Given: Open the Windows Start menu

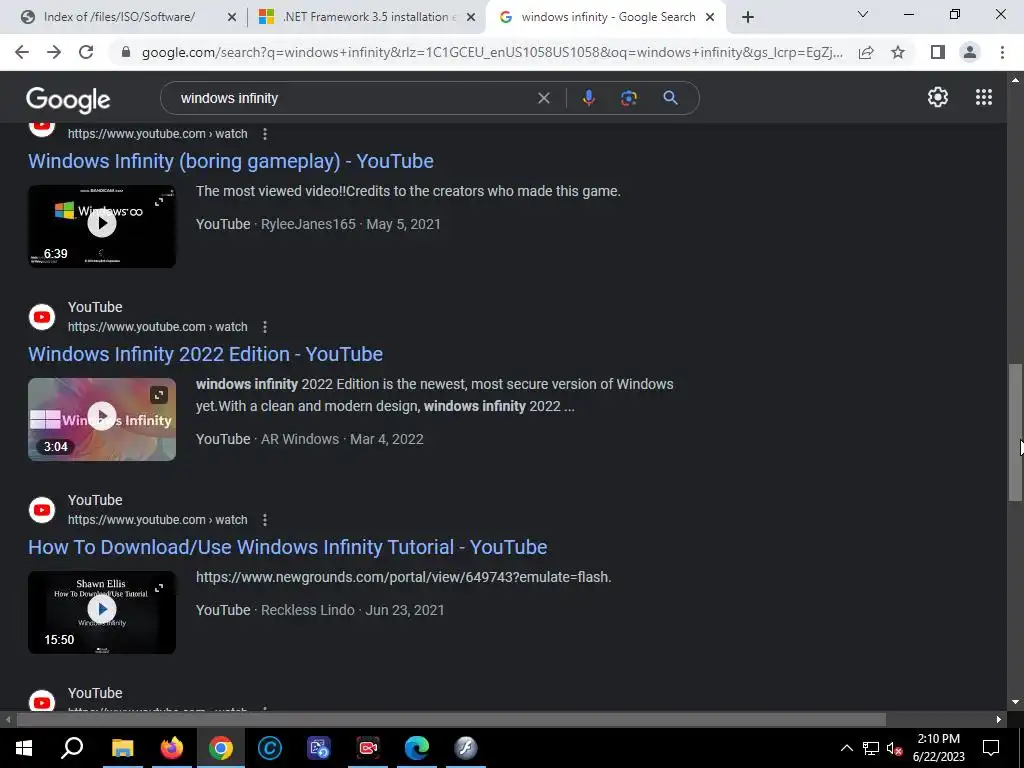Looking at the screenshot, I should (x=24, y=748).
